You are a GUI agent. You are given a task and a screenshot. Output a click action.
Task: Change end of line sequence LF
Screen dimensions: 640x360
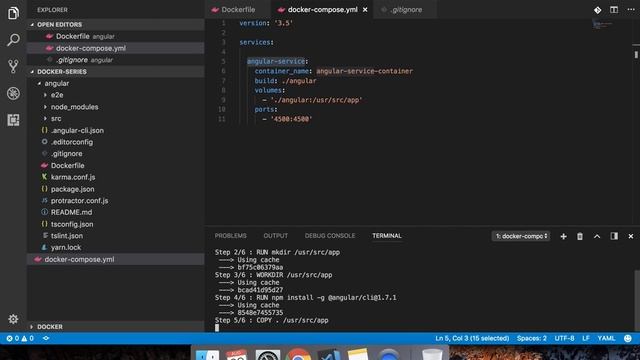click(x=586, y=338)
